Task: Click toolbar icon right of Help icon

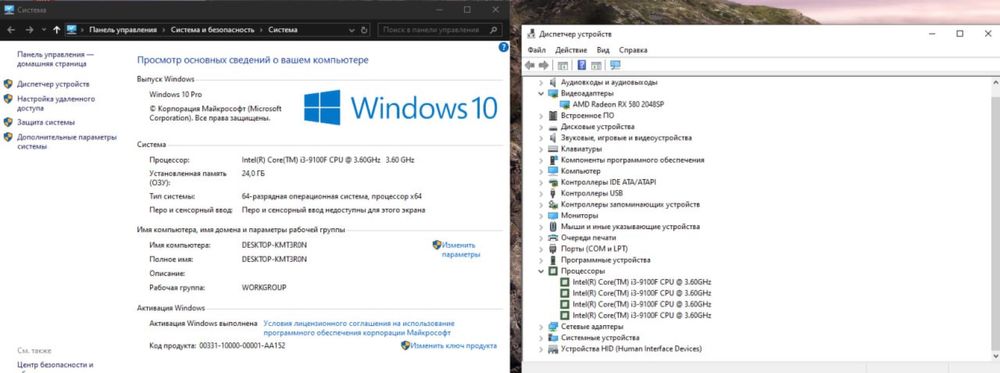Action: tap(596, 66)
